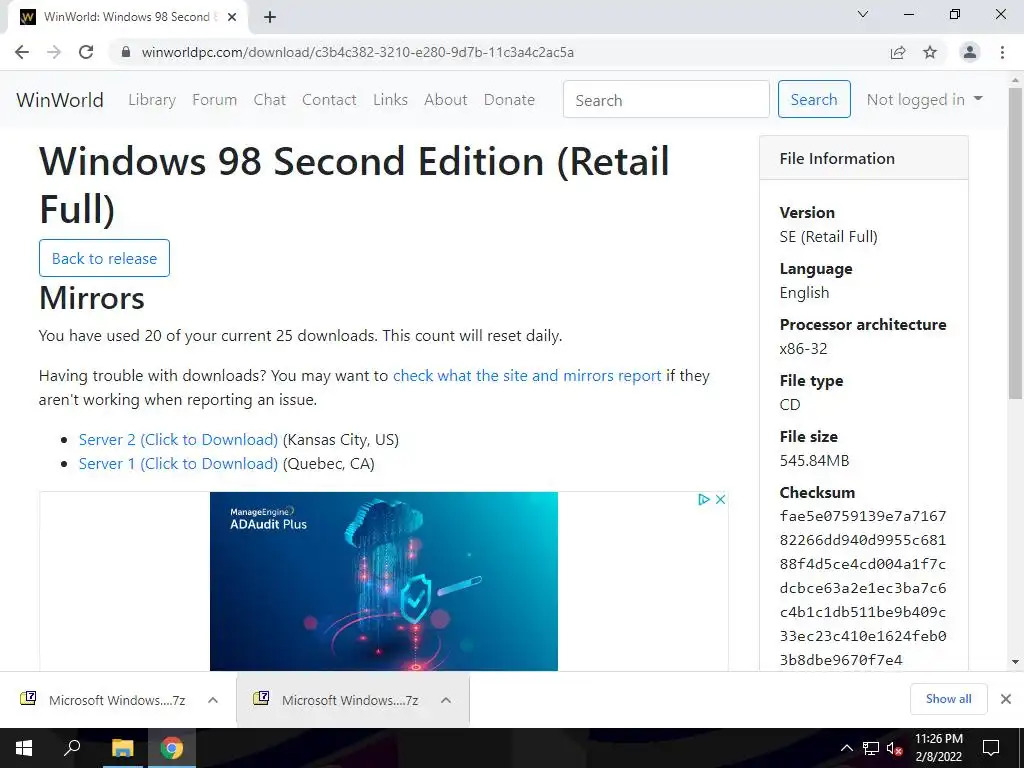
Task: Click the network tray icon
Action: click(871, 748)
